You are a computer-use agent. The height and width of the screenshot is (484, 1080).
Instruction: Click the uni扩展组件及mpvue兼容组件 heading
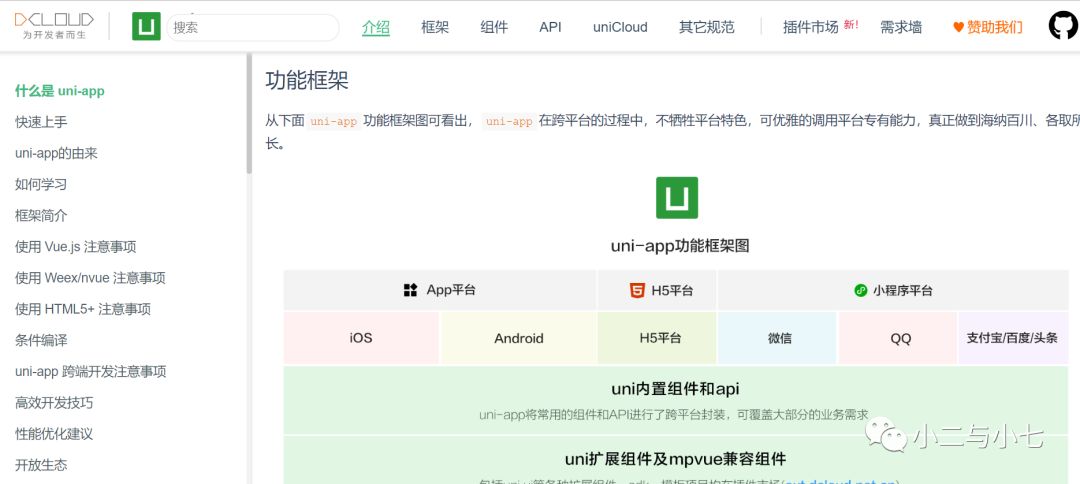point(676,459)
